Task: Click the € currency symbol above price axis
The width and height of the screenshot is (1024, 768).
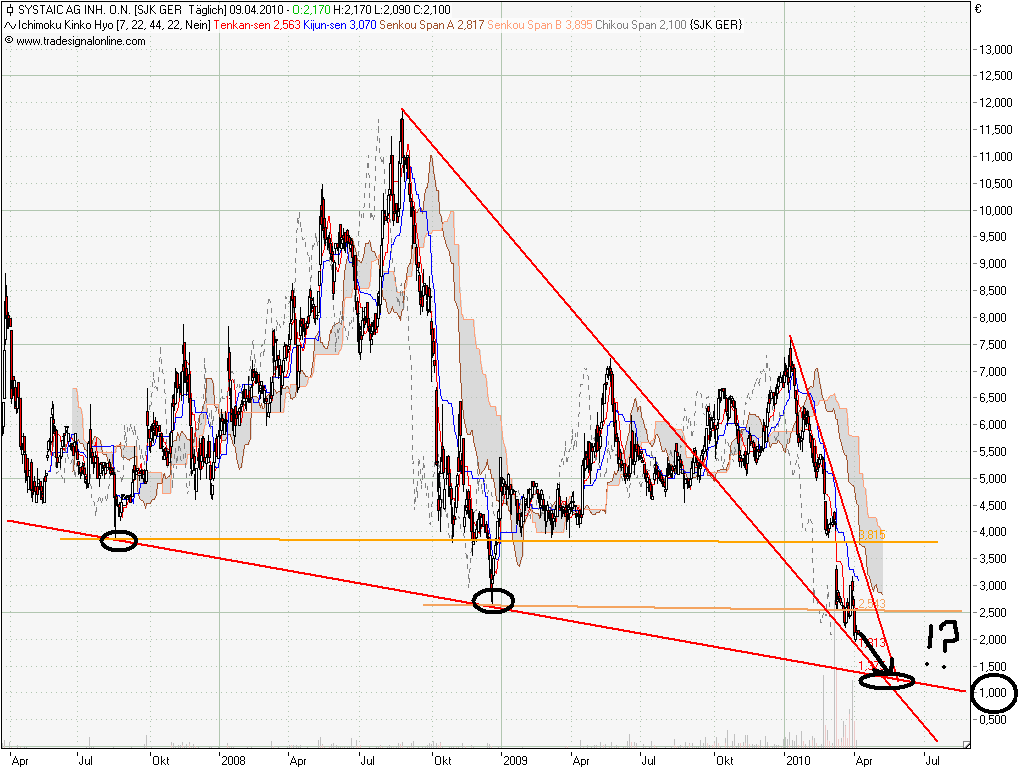Action: pos(978,9)
